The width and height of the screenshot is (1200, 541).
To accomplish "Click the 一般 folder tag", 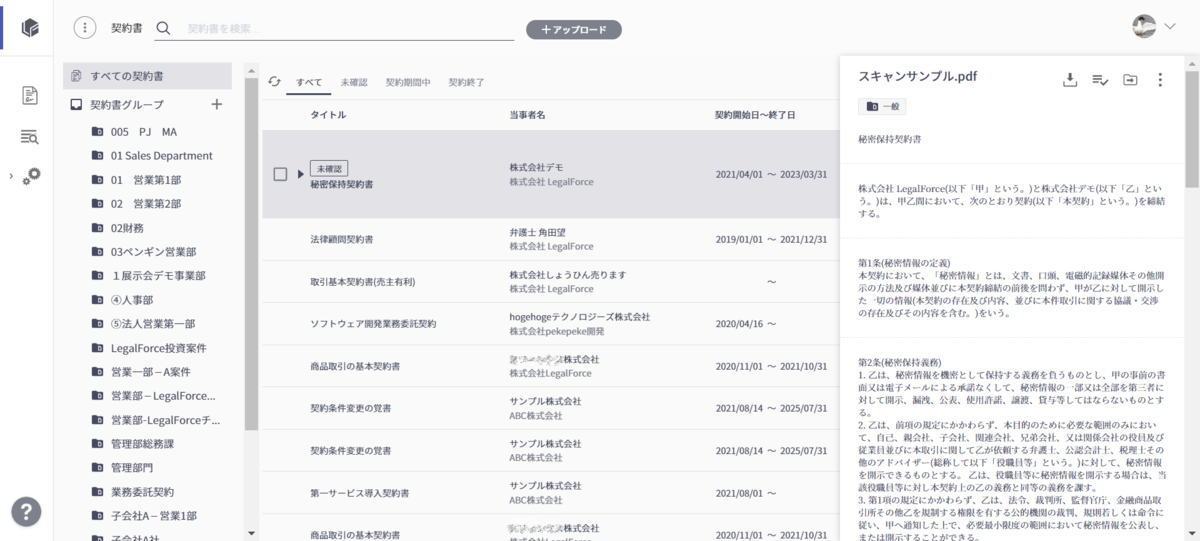I will click(882, 106).
